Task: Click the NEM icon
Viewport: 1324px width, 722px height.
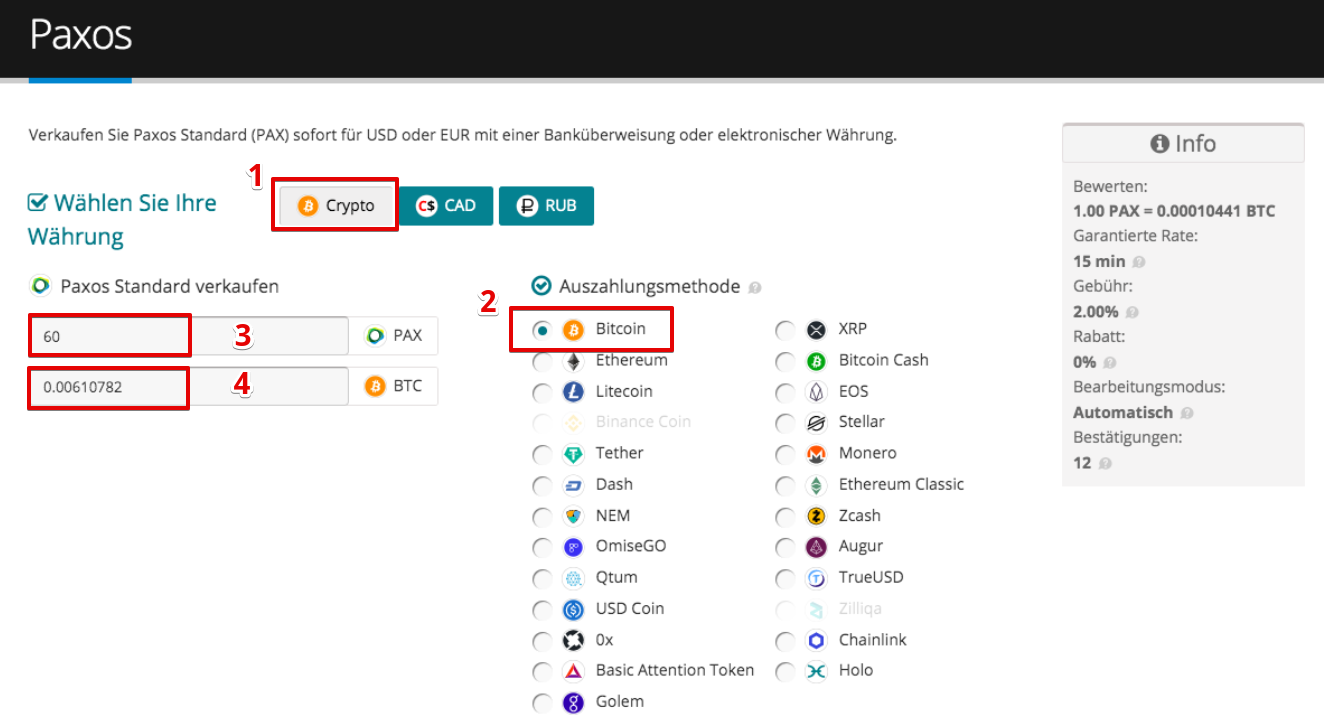Action: [573, 516]
